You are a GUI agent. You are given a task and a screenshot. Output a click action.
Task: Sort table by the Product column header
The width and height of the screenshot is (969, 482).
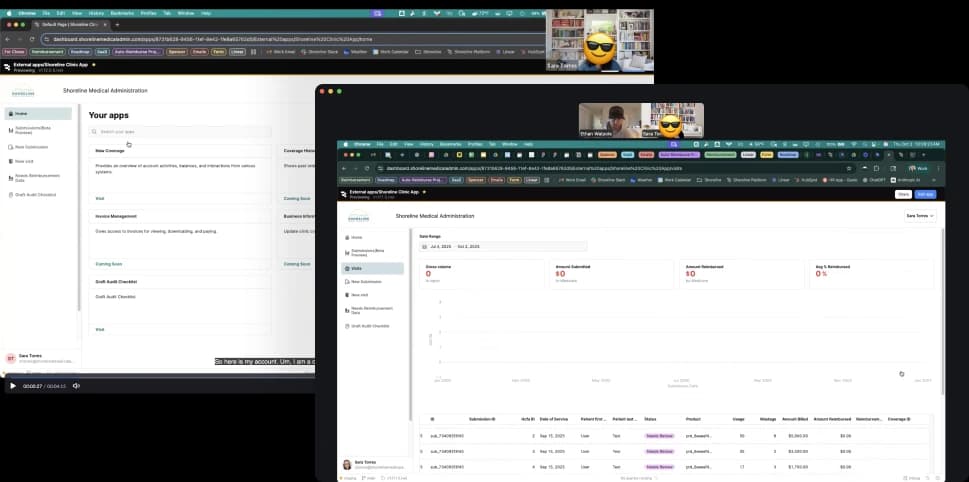tap(693, 419)
